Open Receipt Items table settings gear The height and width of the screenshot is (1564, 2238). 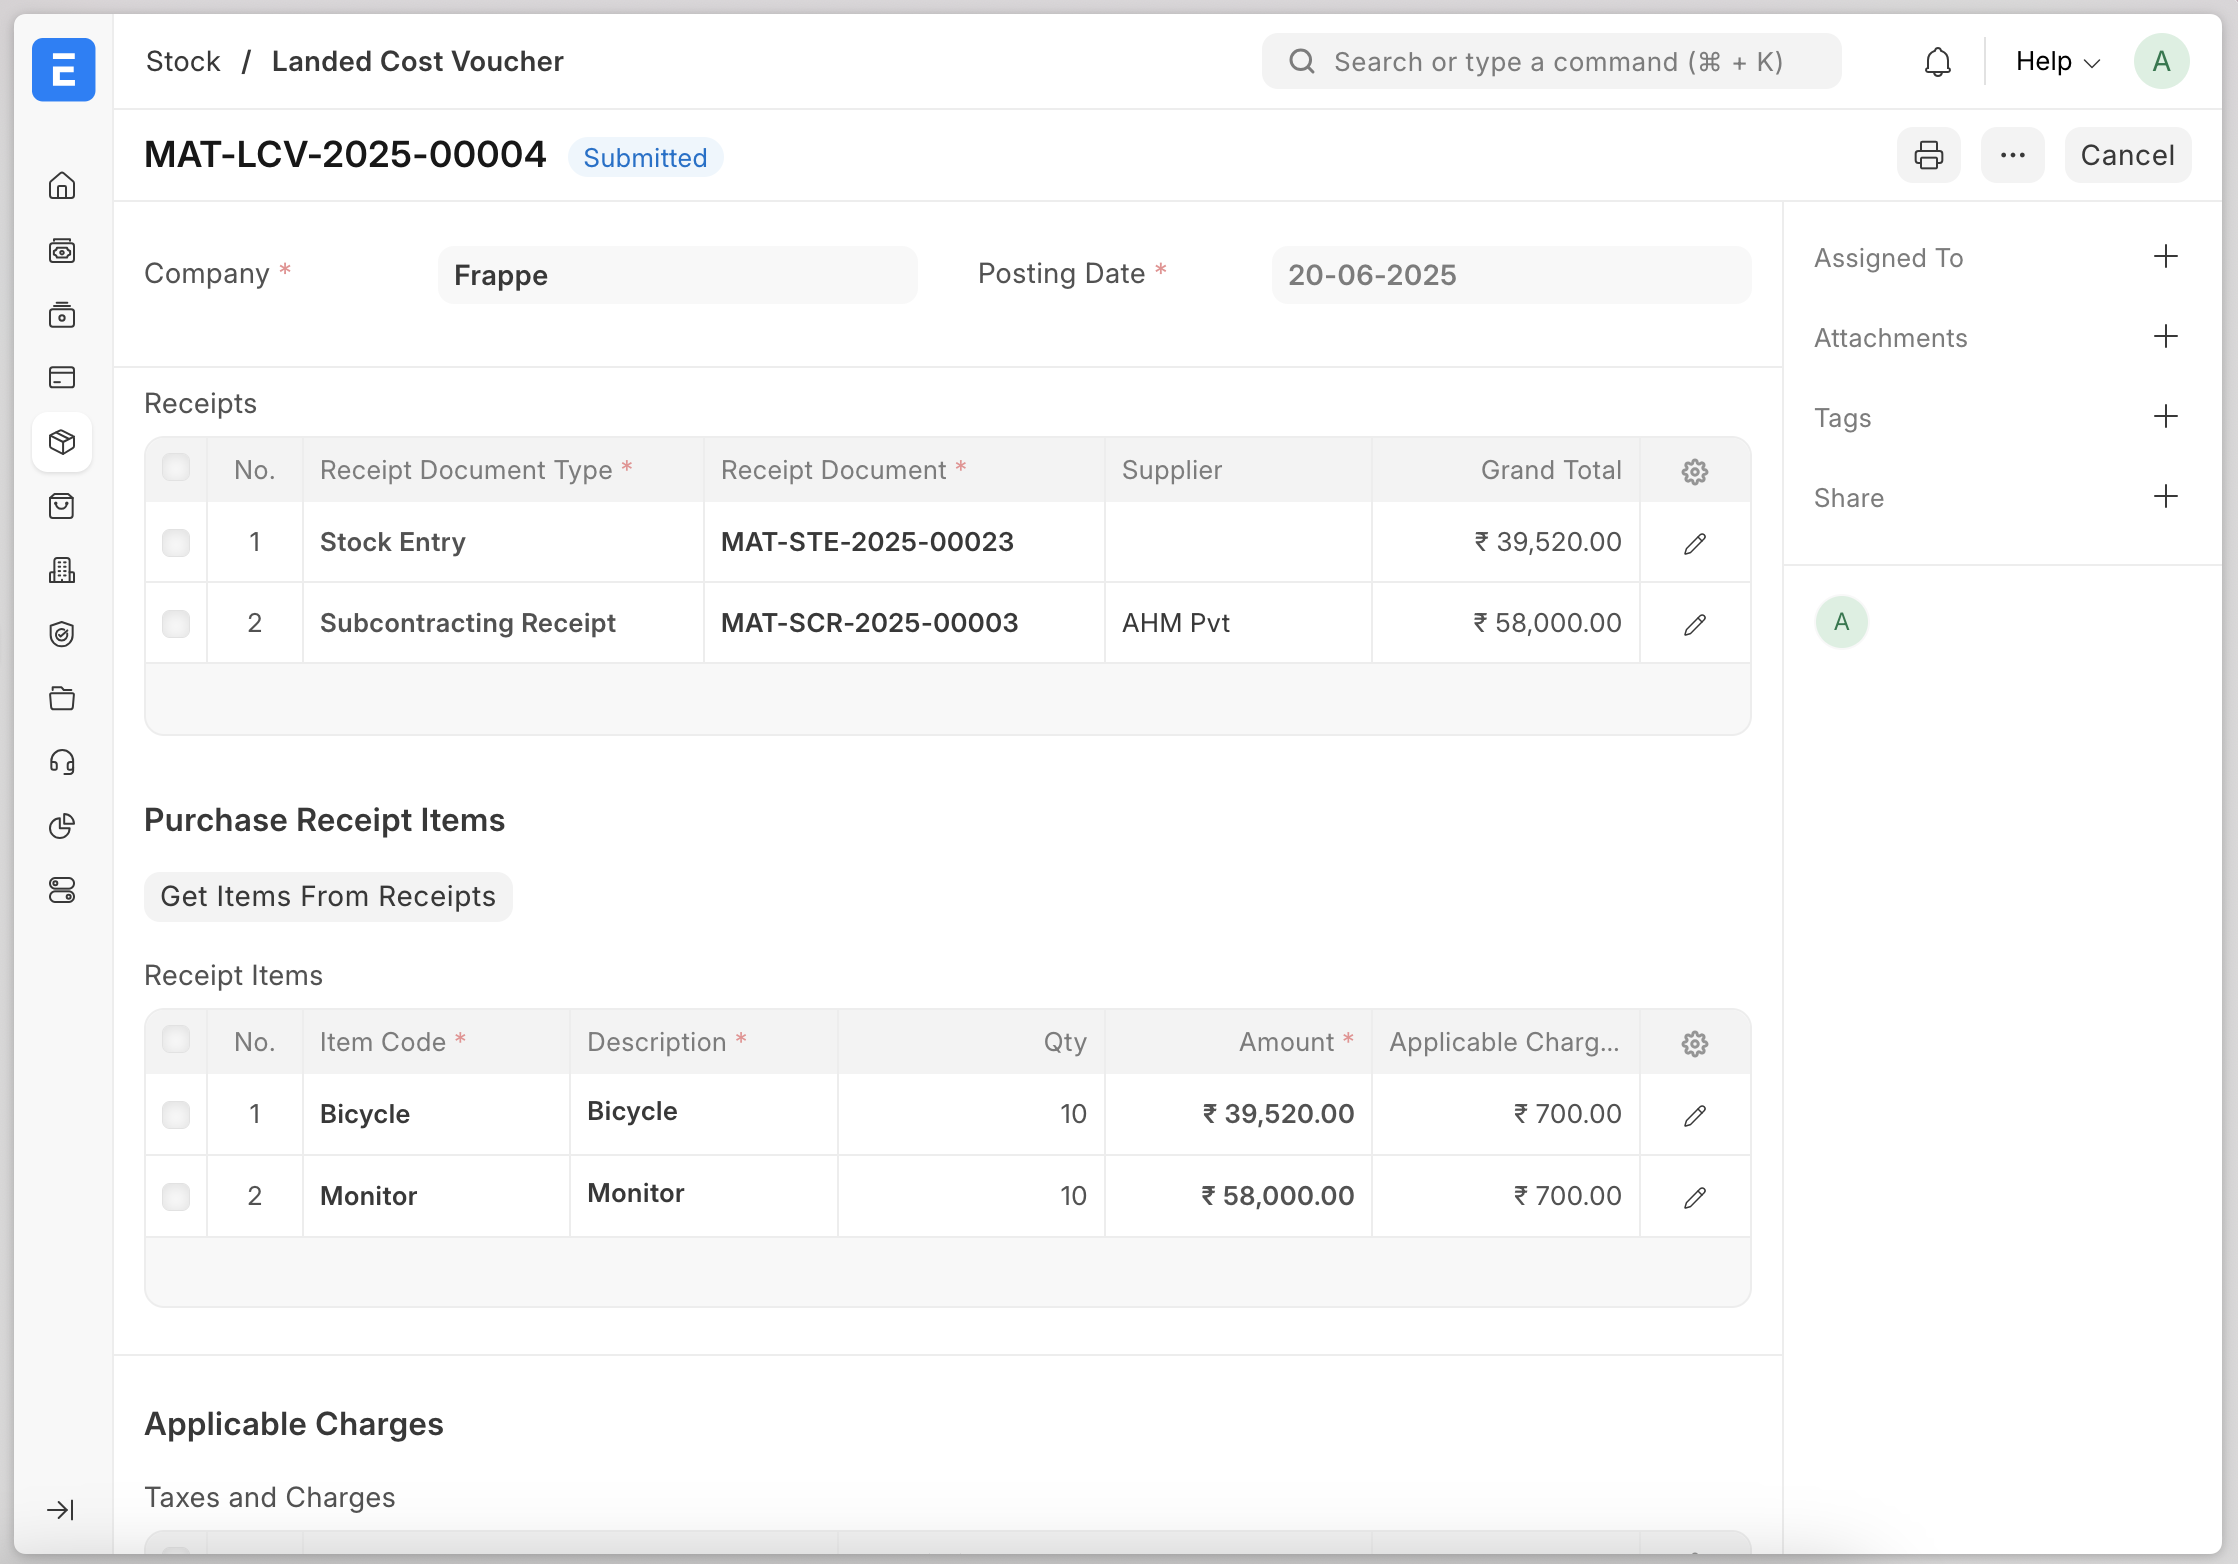click(1695, 1043)
